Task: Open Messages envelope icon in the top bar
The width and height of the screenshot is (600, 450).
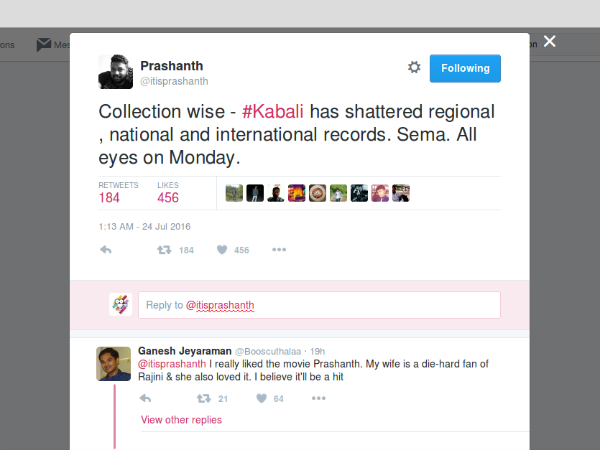Action: pyautogui.click(x=44, y=44)
